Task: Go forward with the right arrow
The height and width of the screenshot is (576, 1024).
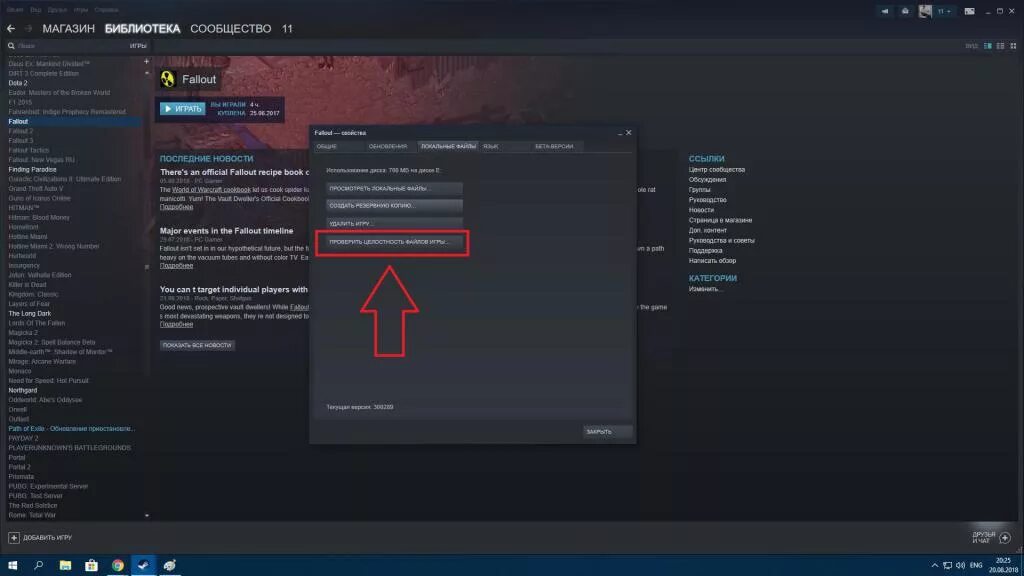Action: [x=28, y=29]
